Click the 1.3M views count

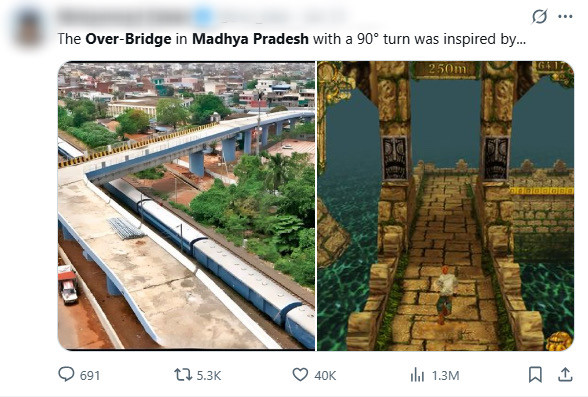tap(446, 375)
